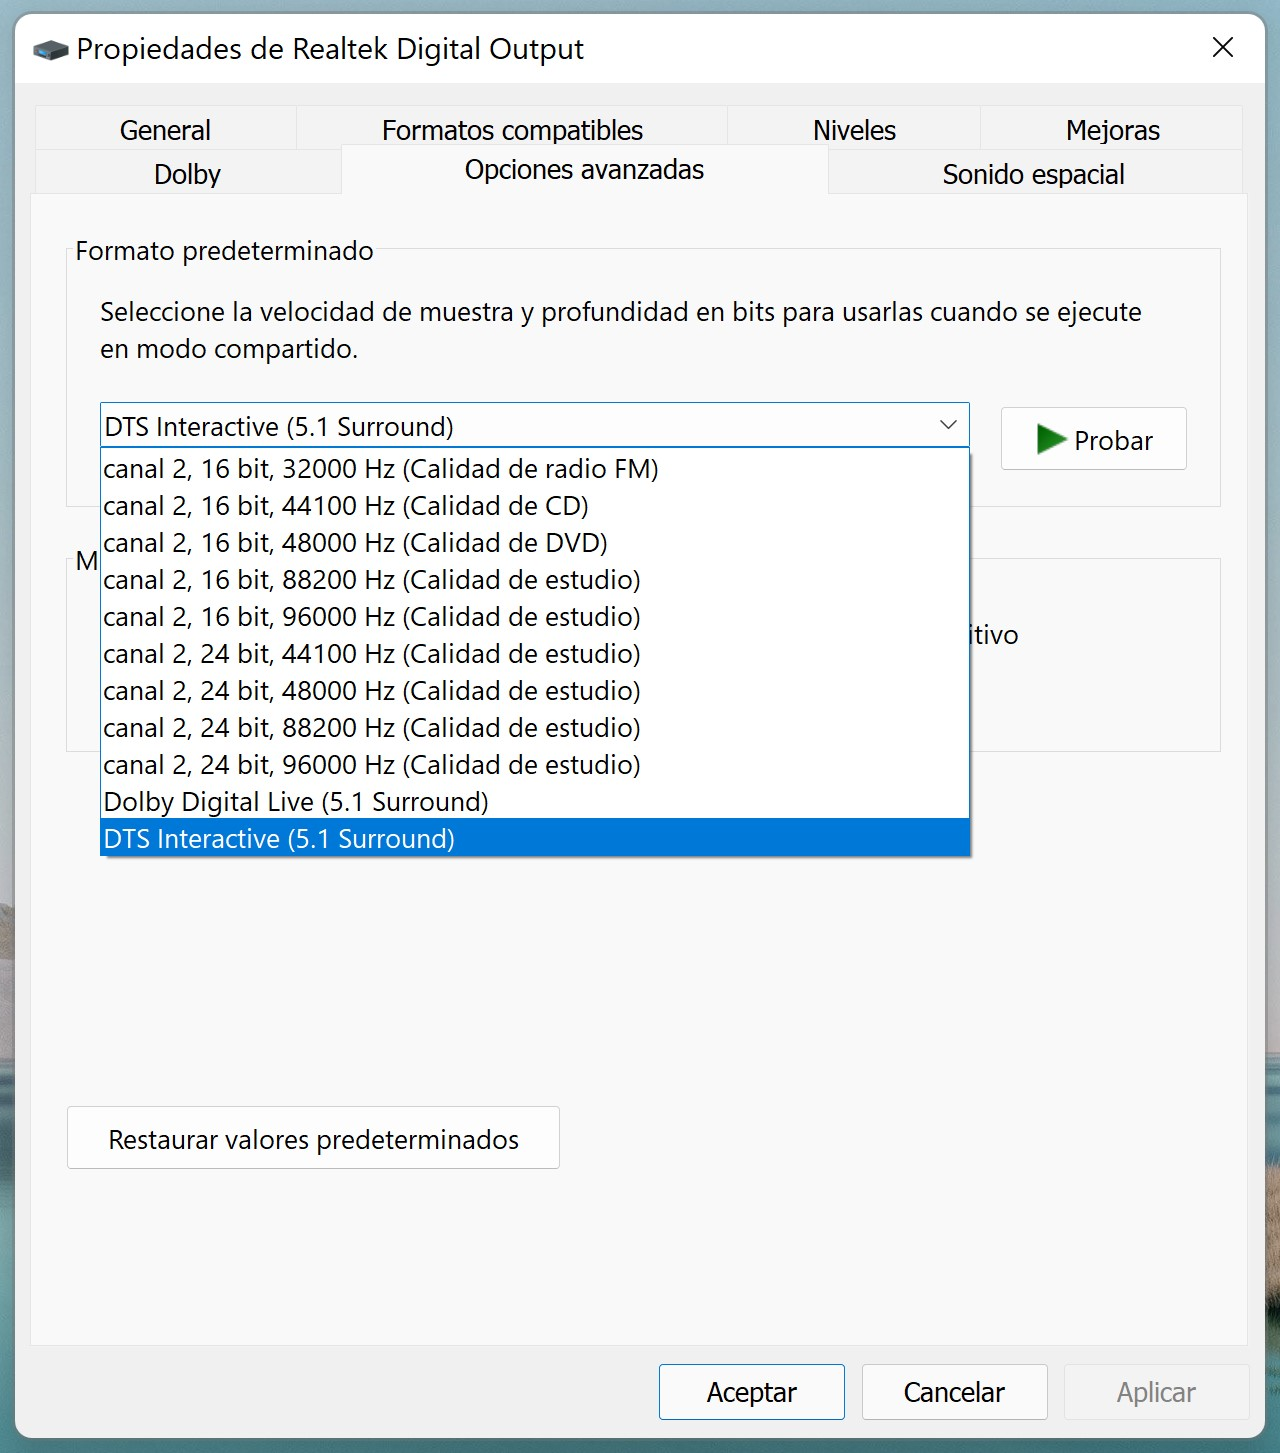The height and width of the screenshot is (1453, 1280).
Task: Choose 16 bit, 48000 Hz DVD quality
Action: coord(535,543)
